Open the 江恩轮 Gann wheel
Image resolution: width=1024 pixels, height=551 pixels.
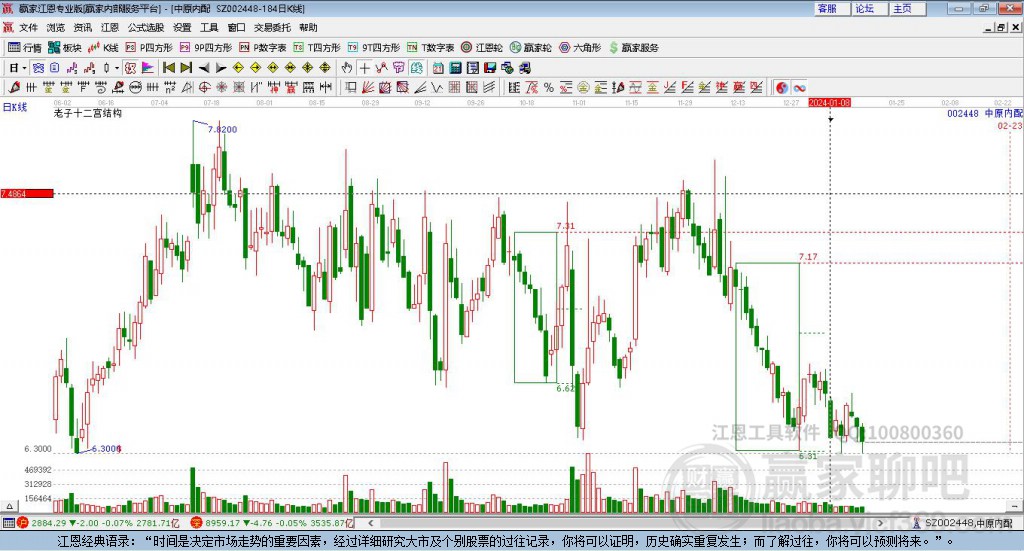tap(482, 48)
